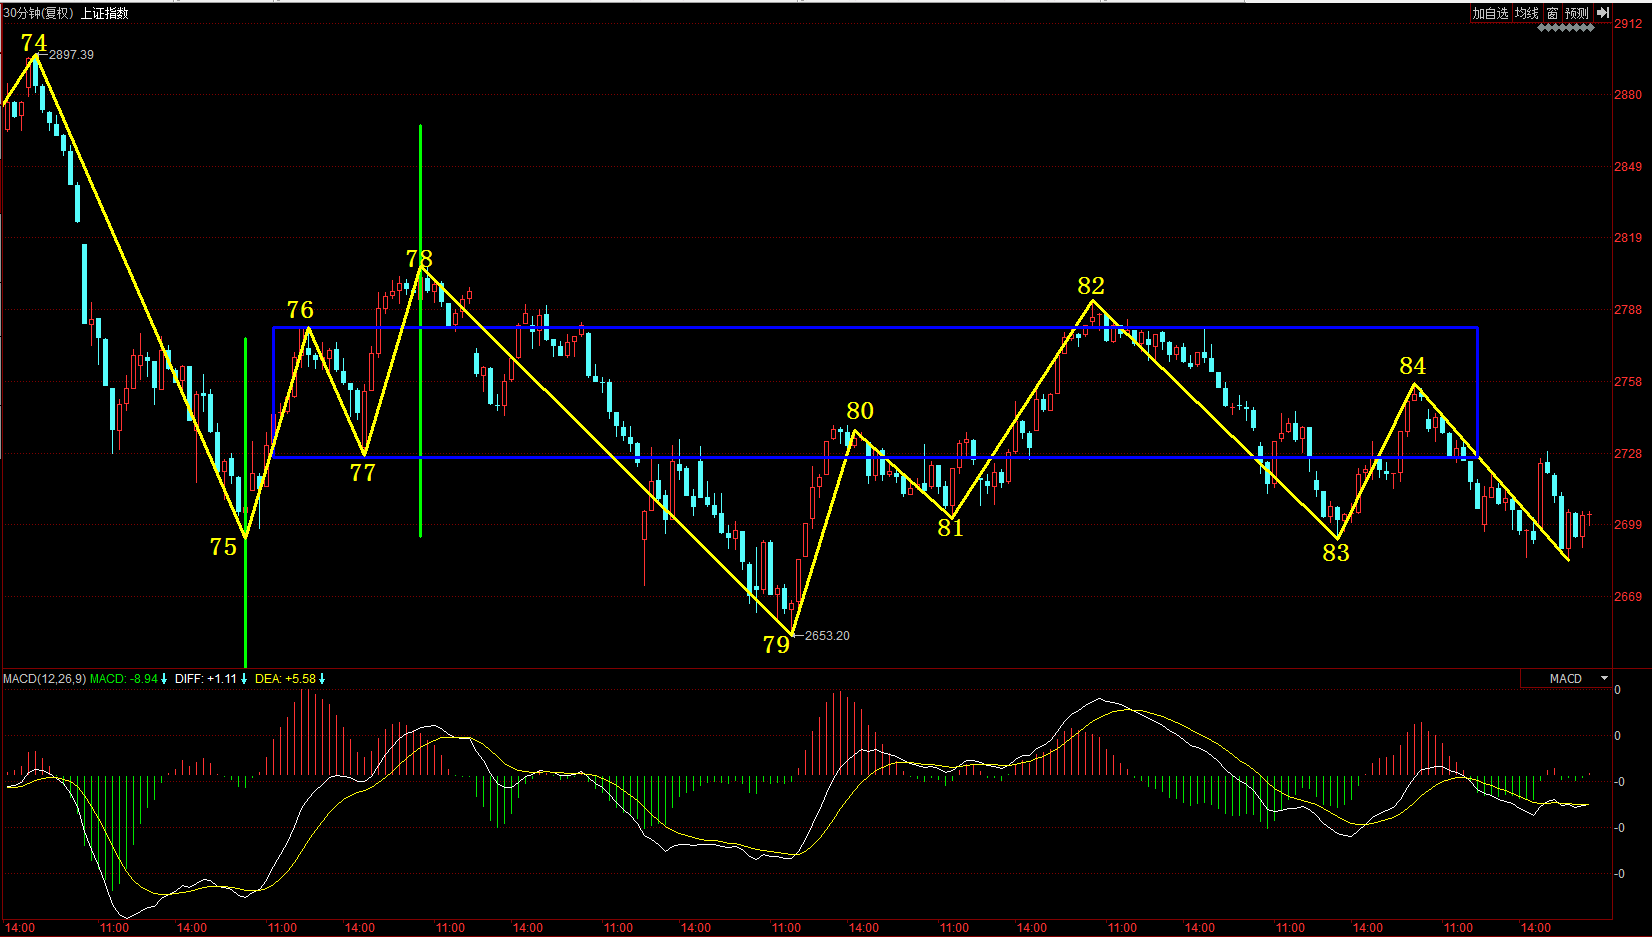
Task: Click the cyan arrow beside MACD -8.94
Action: pyautogui.click(x=164, y=679)
